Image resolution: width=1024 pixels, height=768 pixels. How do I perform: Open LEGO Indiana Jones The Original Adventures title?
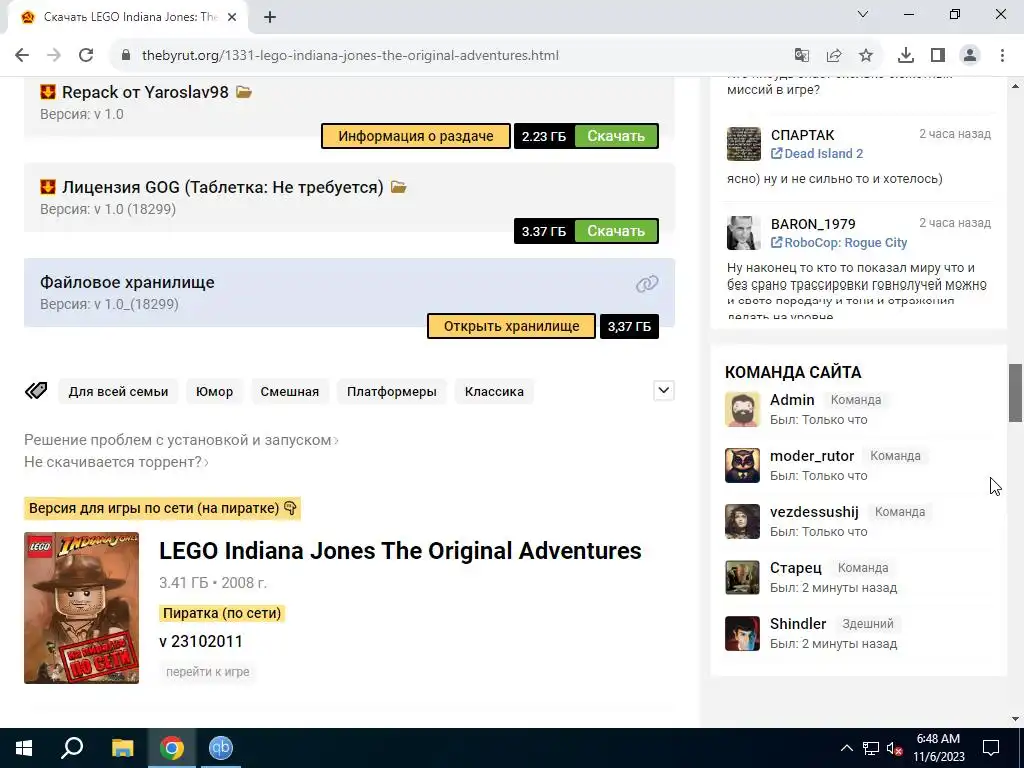(400, 551)
